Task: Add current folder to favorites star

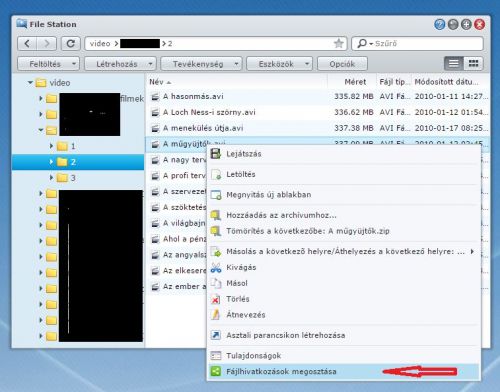Action: coord(339,43)
